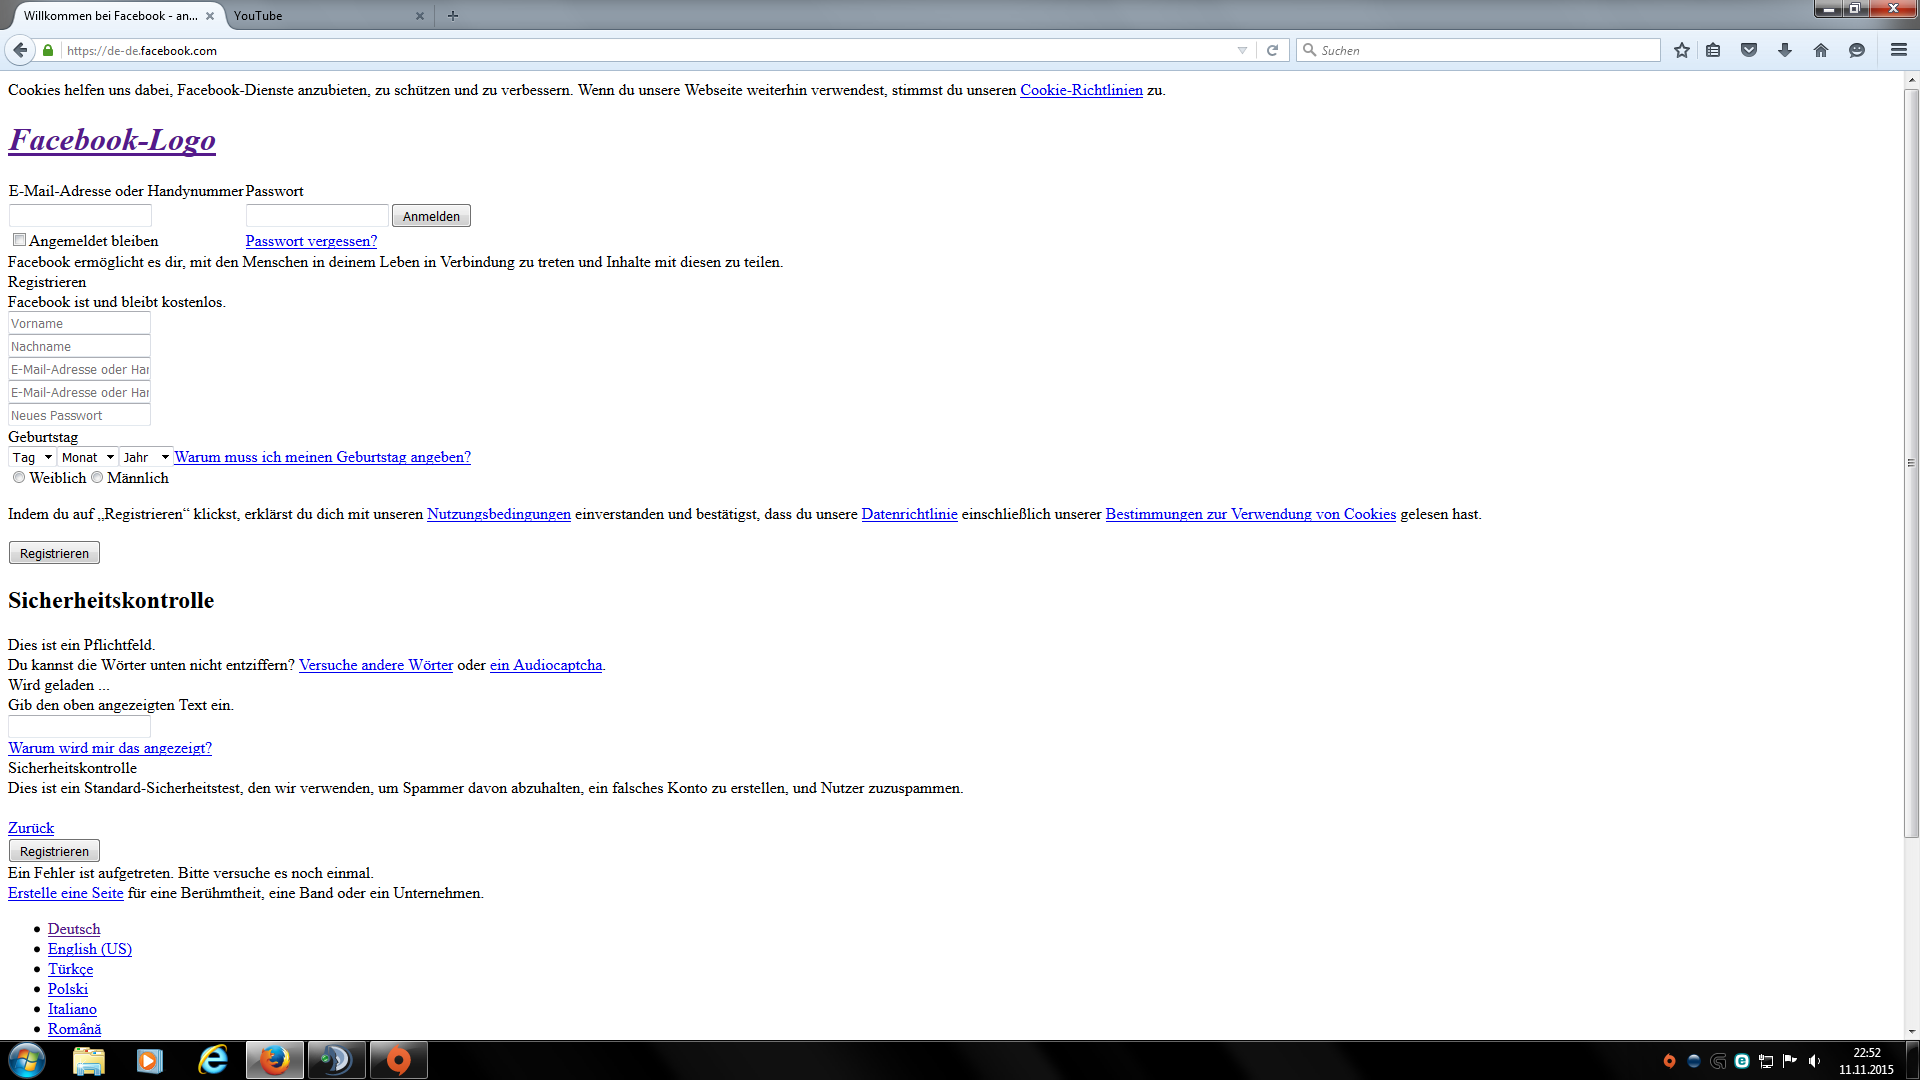Screen dimensions: 1920x1080
Task: Click the 'Neues Passwort' input field
Action: (x=79, y=415)
